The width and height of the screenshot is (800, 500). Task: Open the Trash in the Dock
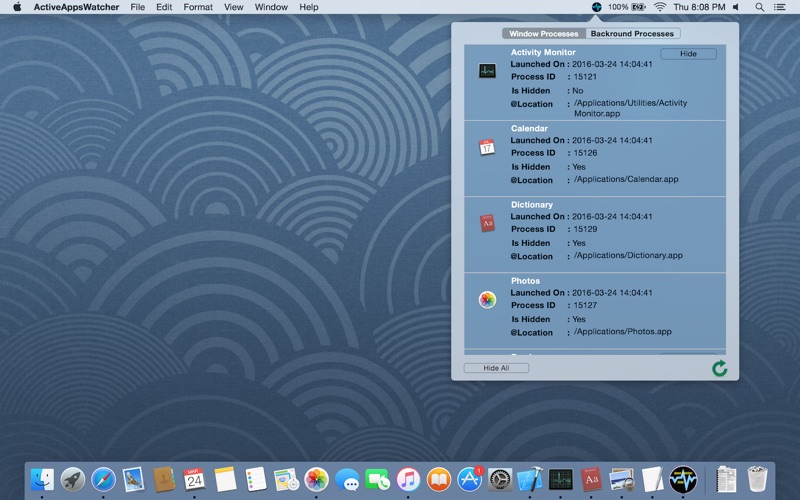[757, 480]
